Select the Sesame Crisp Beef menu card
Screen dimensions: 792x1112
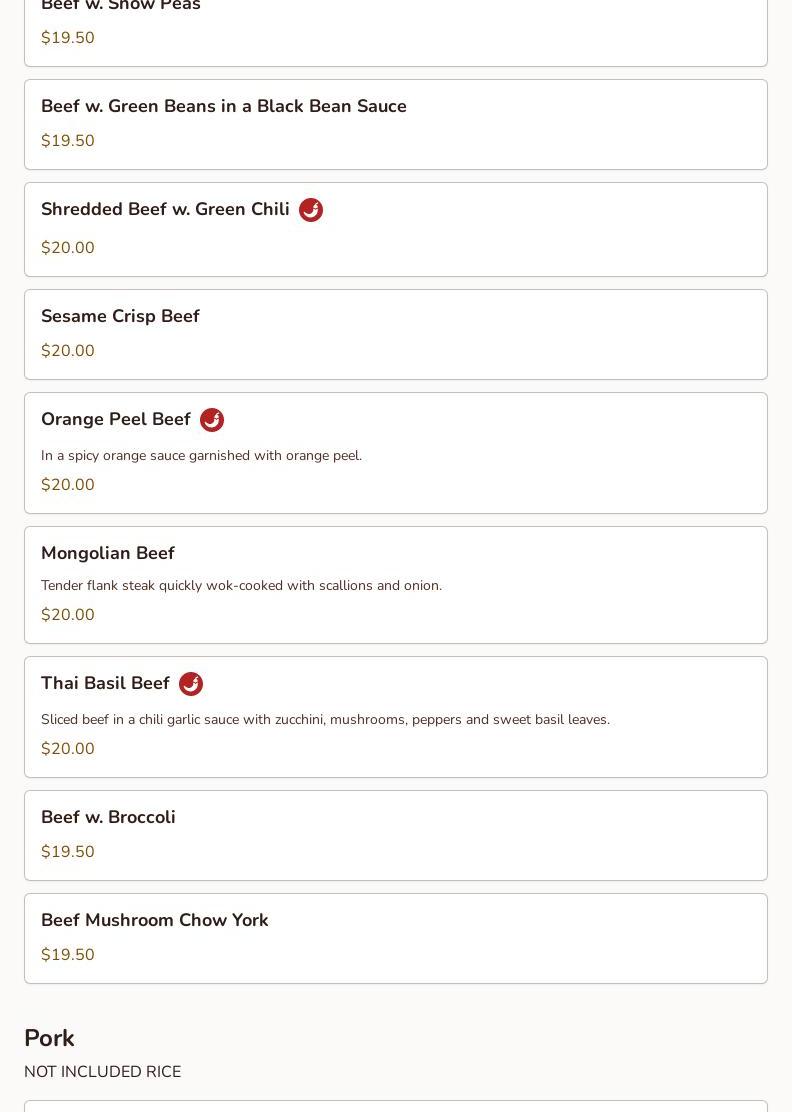[x=396, y=335]
